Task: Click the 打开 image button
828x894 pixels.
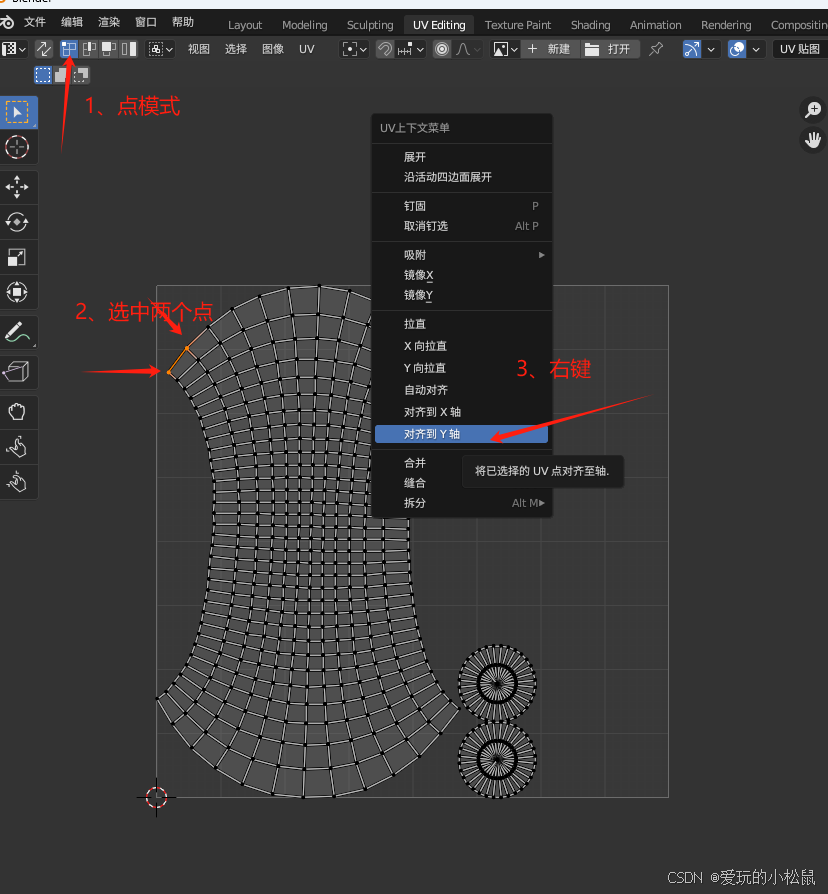Action: (610, 49)
